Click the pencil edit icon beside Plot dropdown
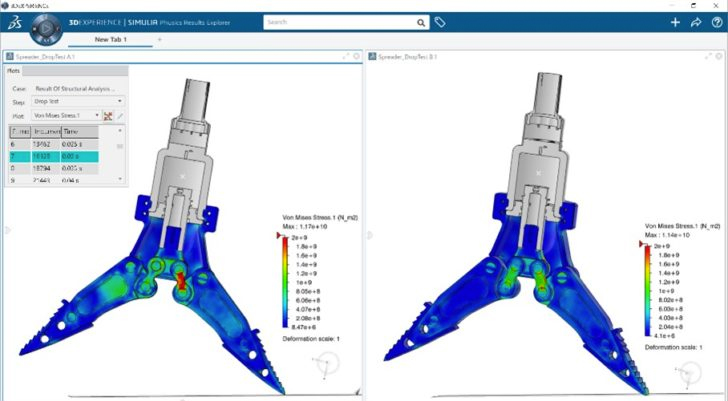The height and width of the screenshot is (401, 728). [x=120, y=116]
